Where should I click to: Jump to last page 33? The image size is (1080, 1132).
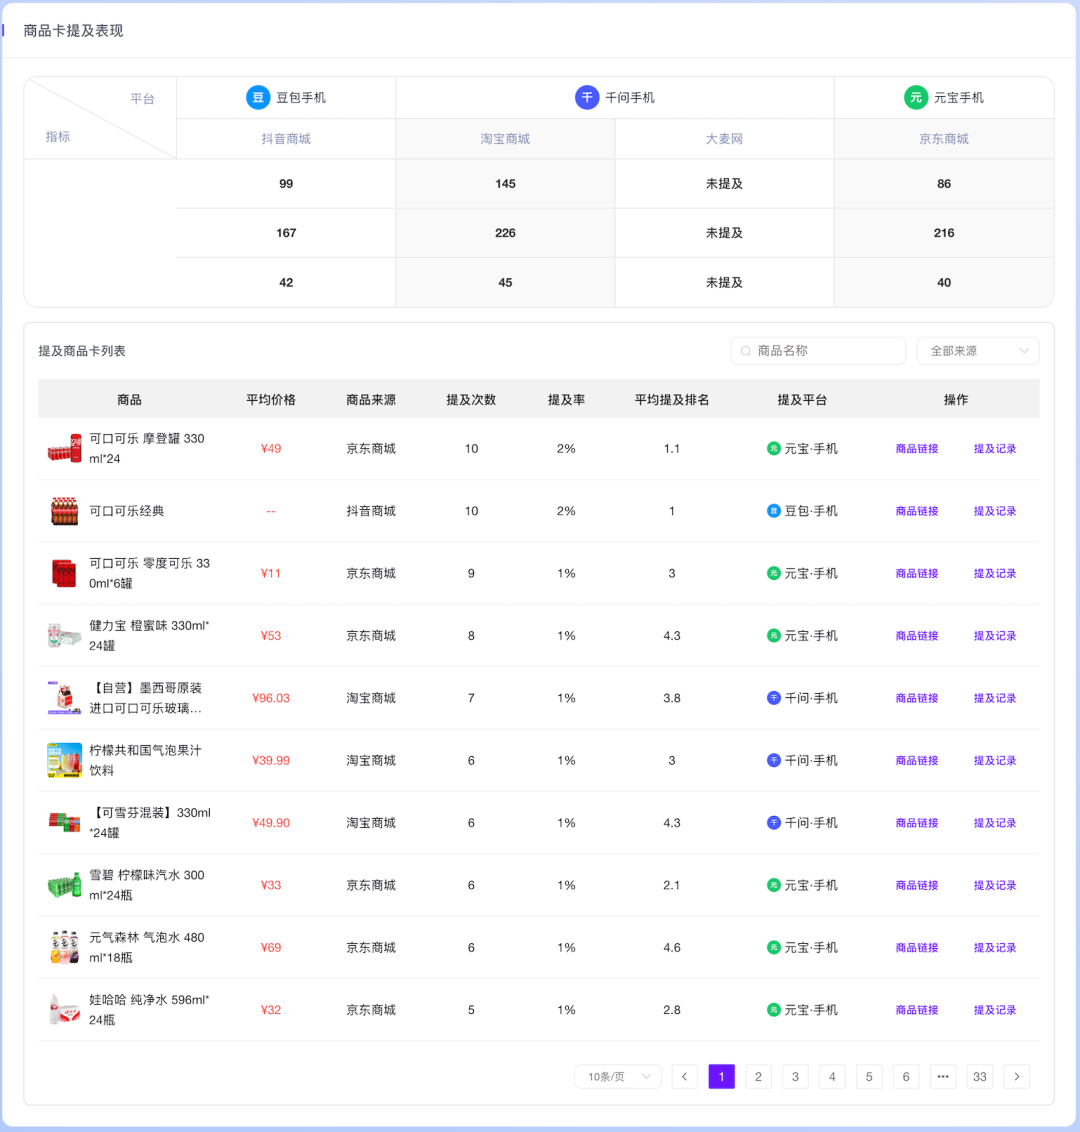point(980,1076)
